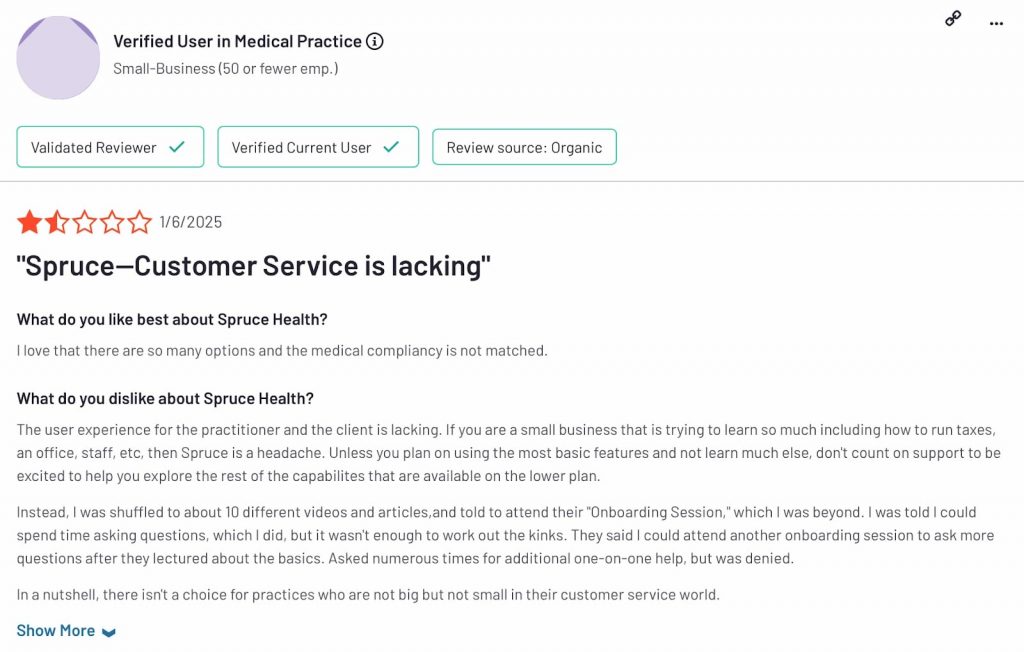Click the Verified Current User badge

tap(317, 147)
